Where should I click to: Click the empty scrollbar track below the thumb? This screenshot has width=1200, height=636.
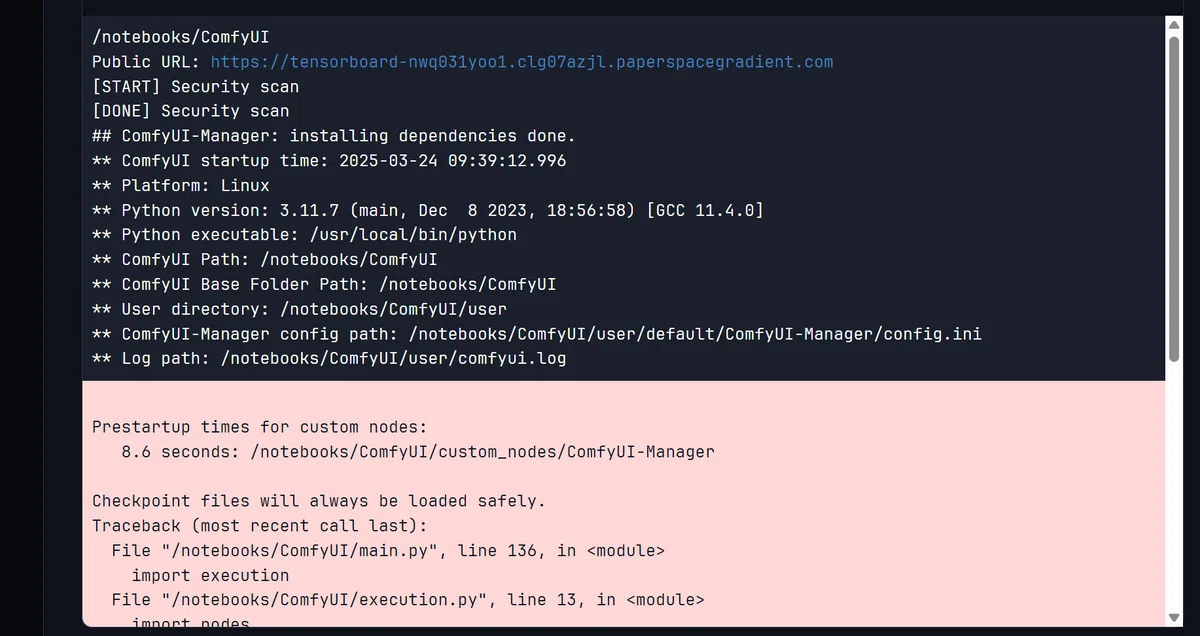pos(1174,485)
